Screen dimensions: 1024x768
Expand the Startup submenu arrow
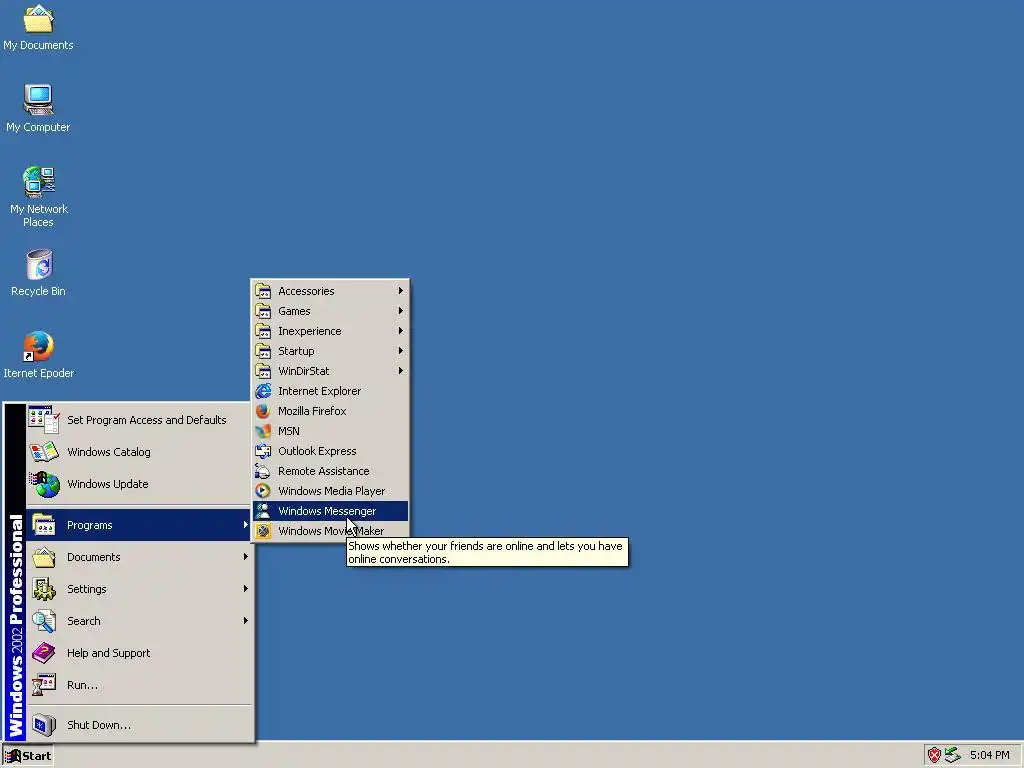400,351
